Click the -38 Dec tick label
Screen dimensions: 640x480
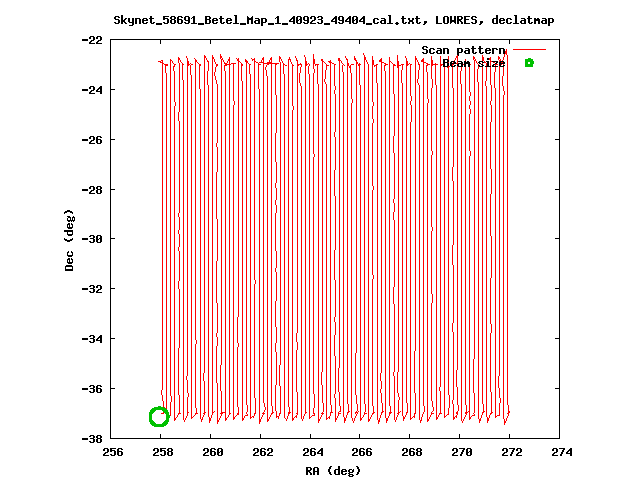[x=92, y=439]
